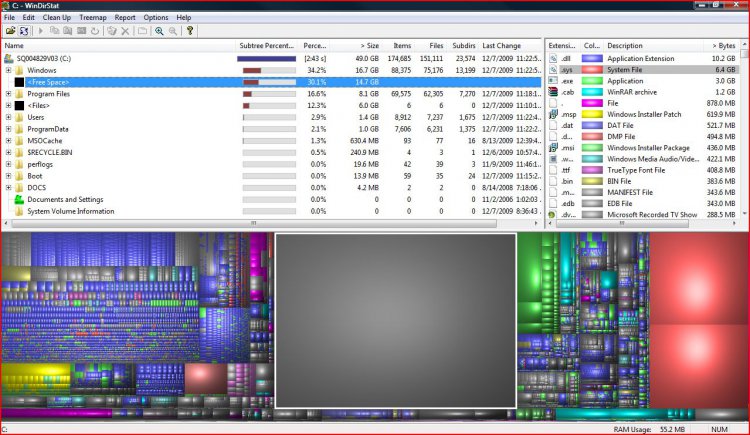Expand the perflogs folder node
The height and width of the screenshot is (435, 750).
8,164
